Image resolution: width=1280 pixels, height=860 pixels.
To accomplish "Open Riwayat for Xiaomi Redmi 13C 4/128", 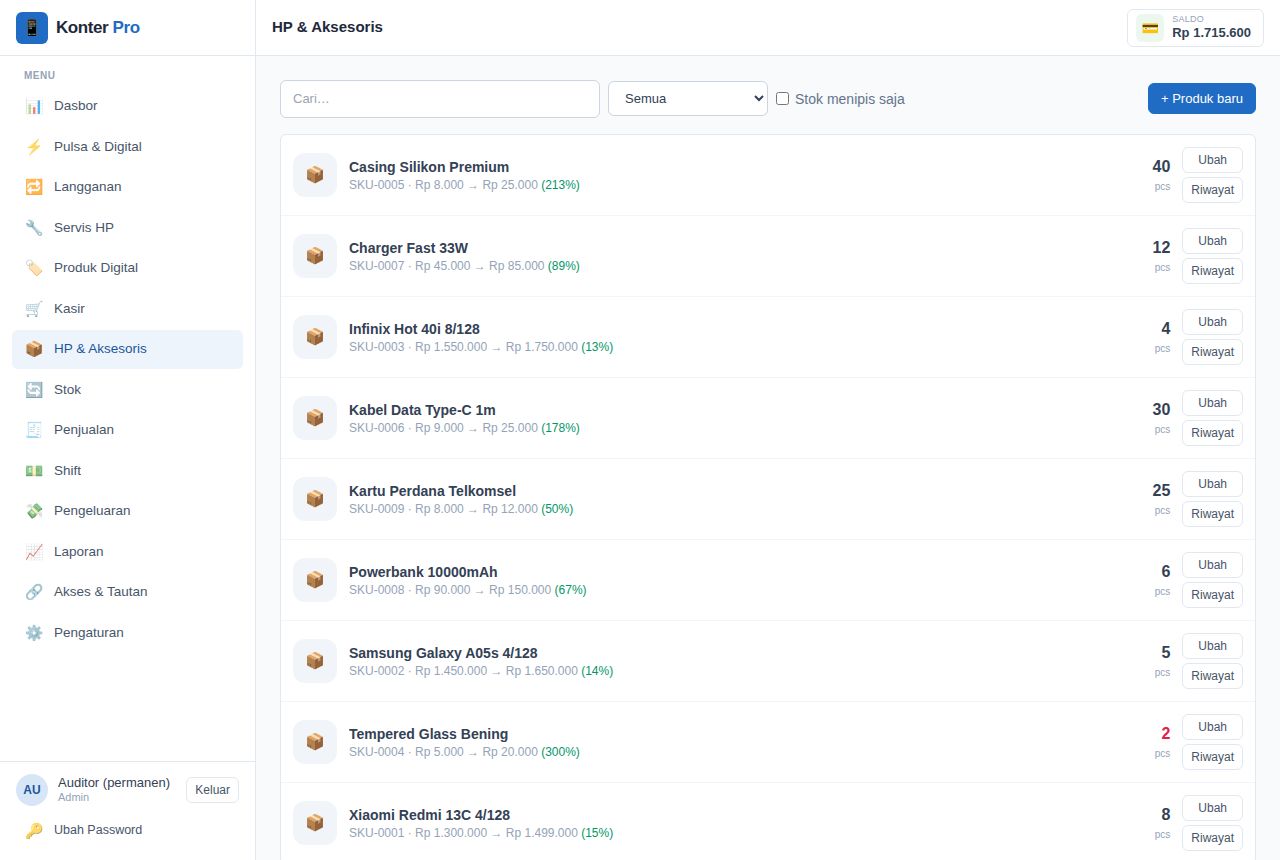I will [x=1212, y=838].
